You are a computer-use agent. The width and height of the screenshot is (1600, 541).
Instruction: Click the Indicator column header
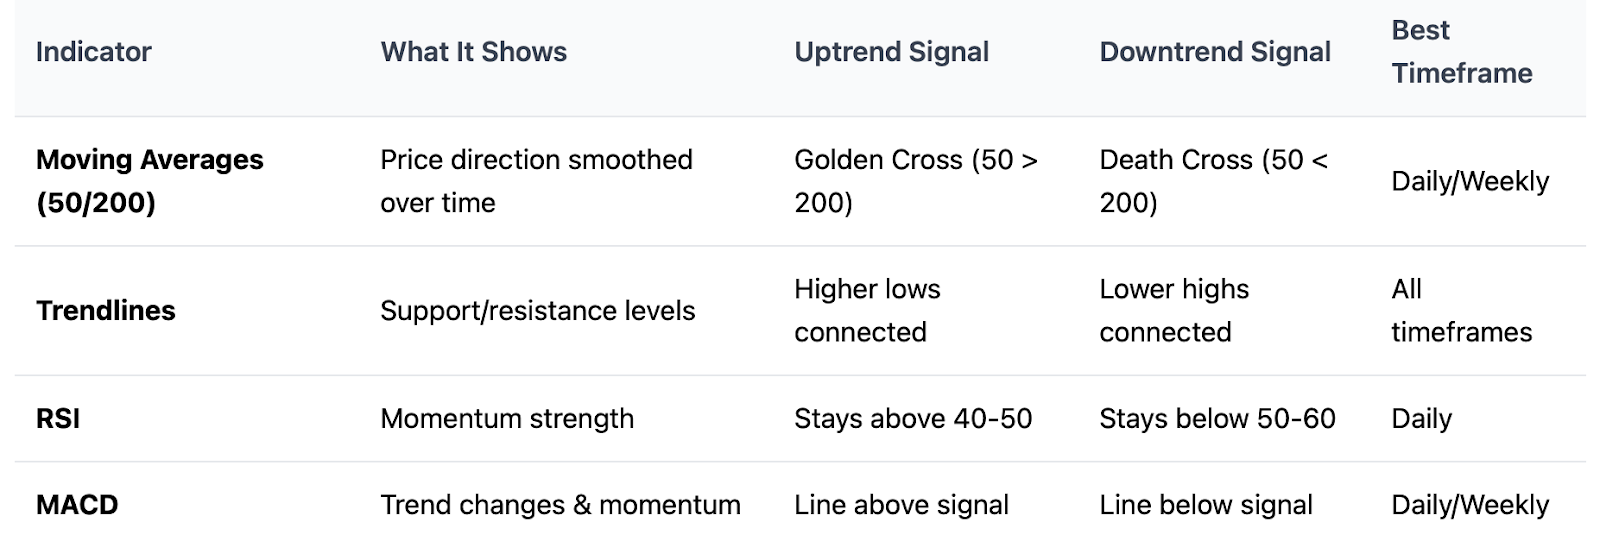coord(94,52)
